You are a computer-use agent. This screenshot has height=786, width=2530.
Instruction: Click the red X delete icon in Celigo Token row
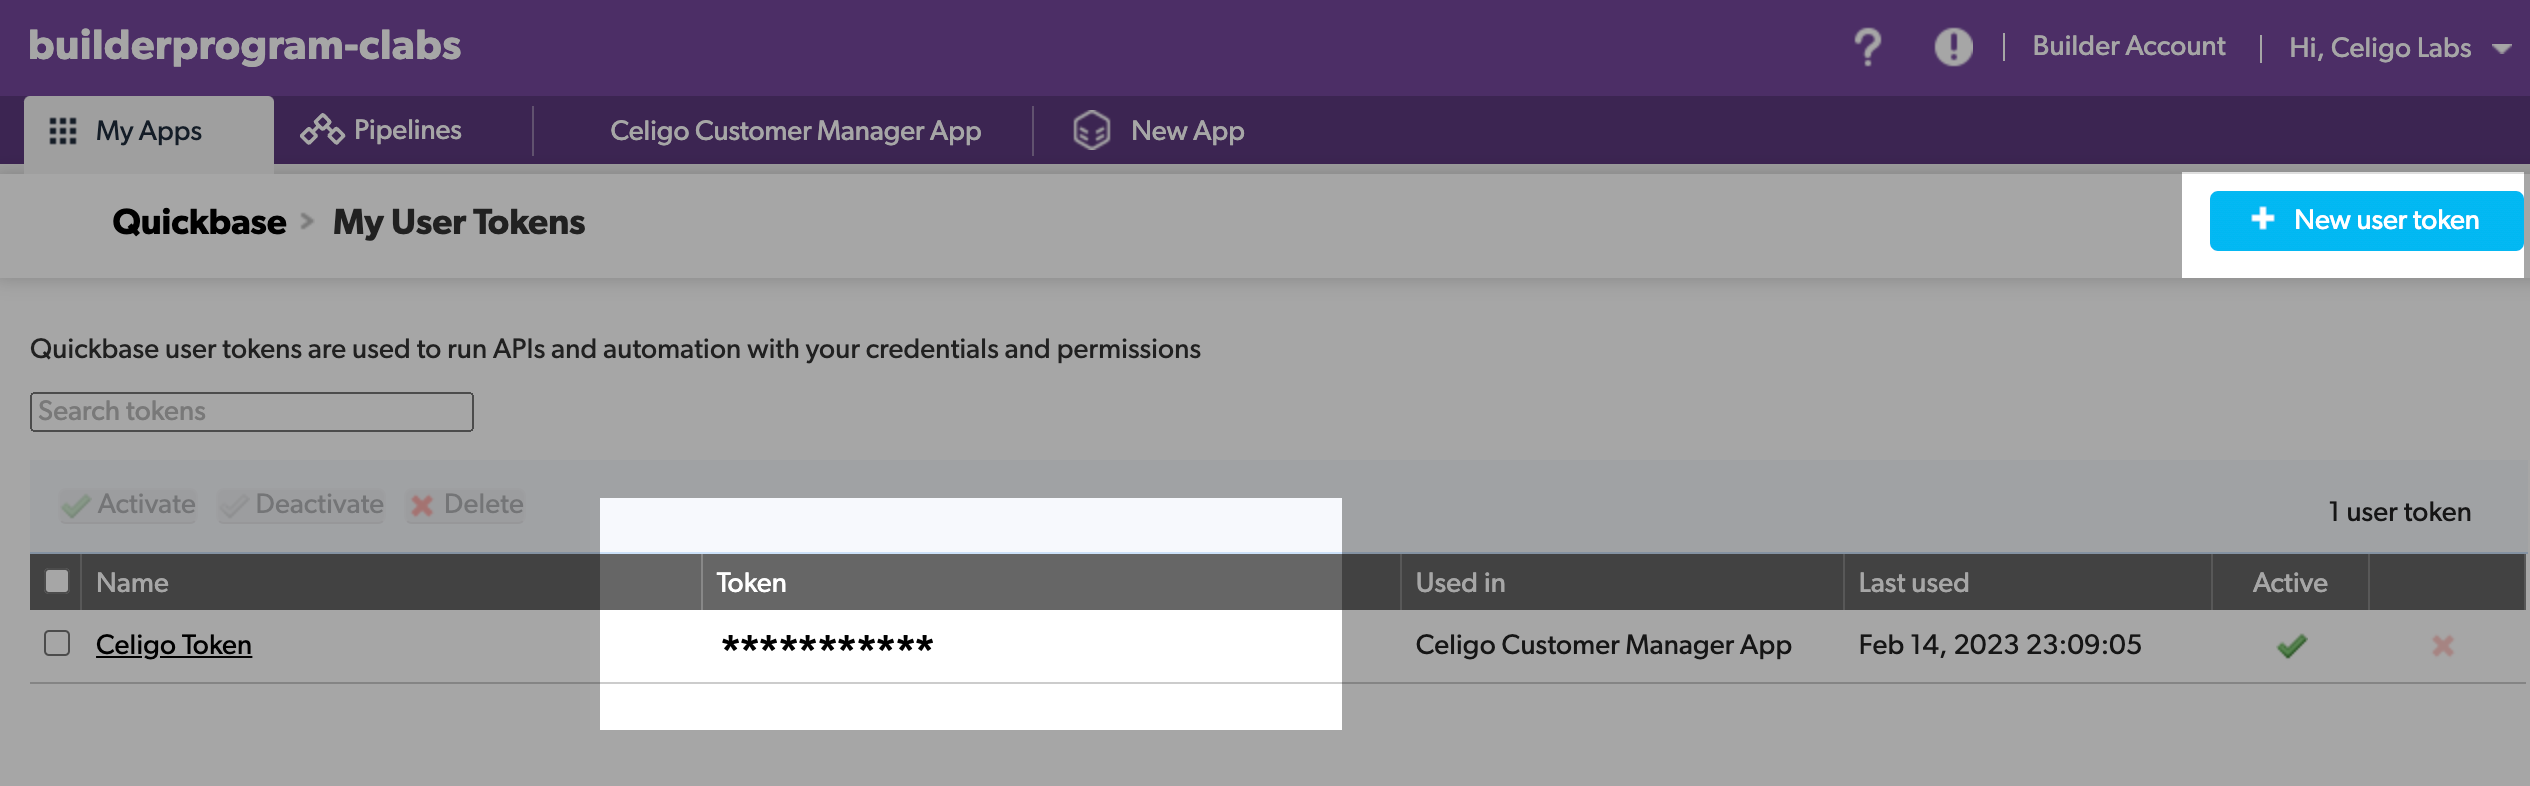[2443, 646]
